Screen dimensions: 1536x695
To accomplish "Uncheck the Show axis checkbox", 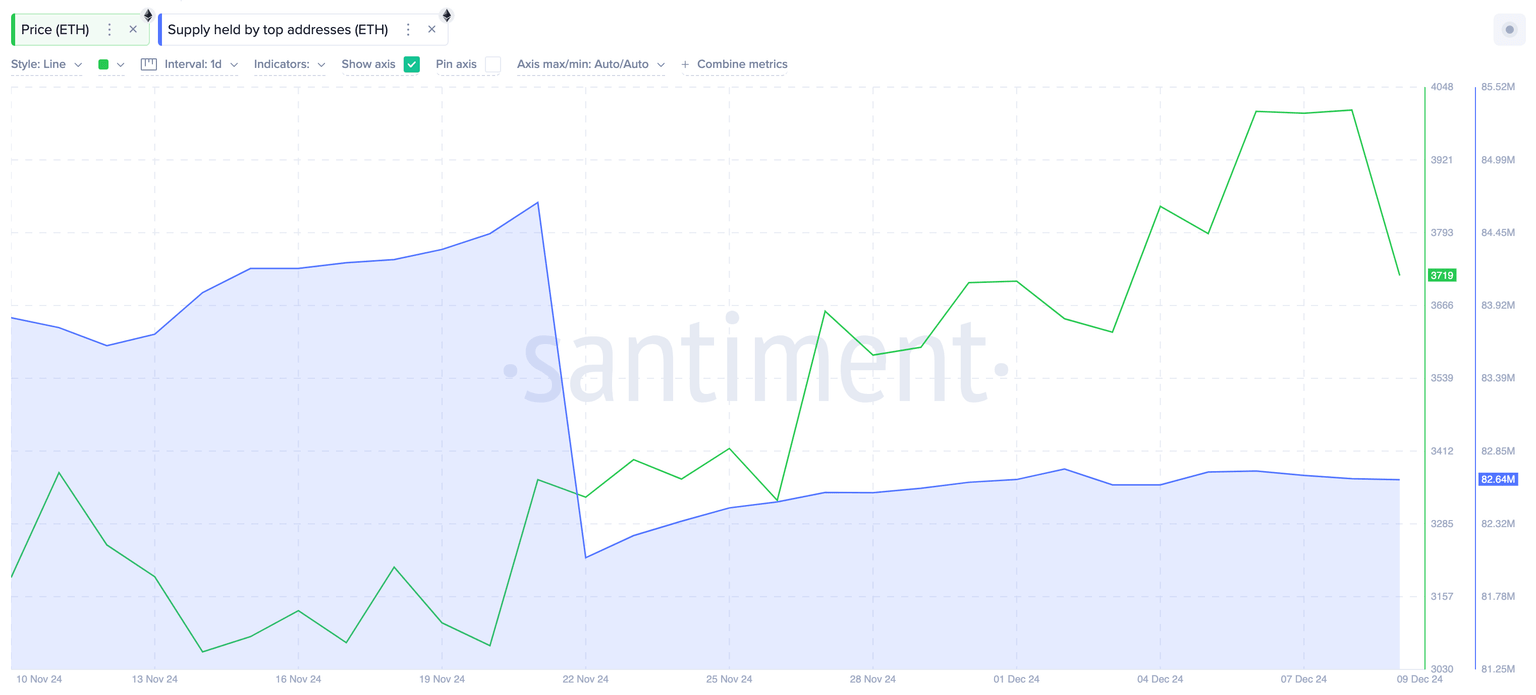I will (x=411, y=64).
